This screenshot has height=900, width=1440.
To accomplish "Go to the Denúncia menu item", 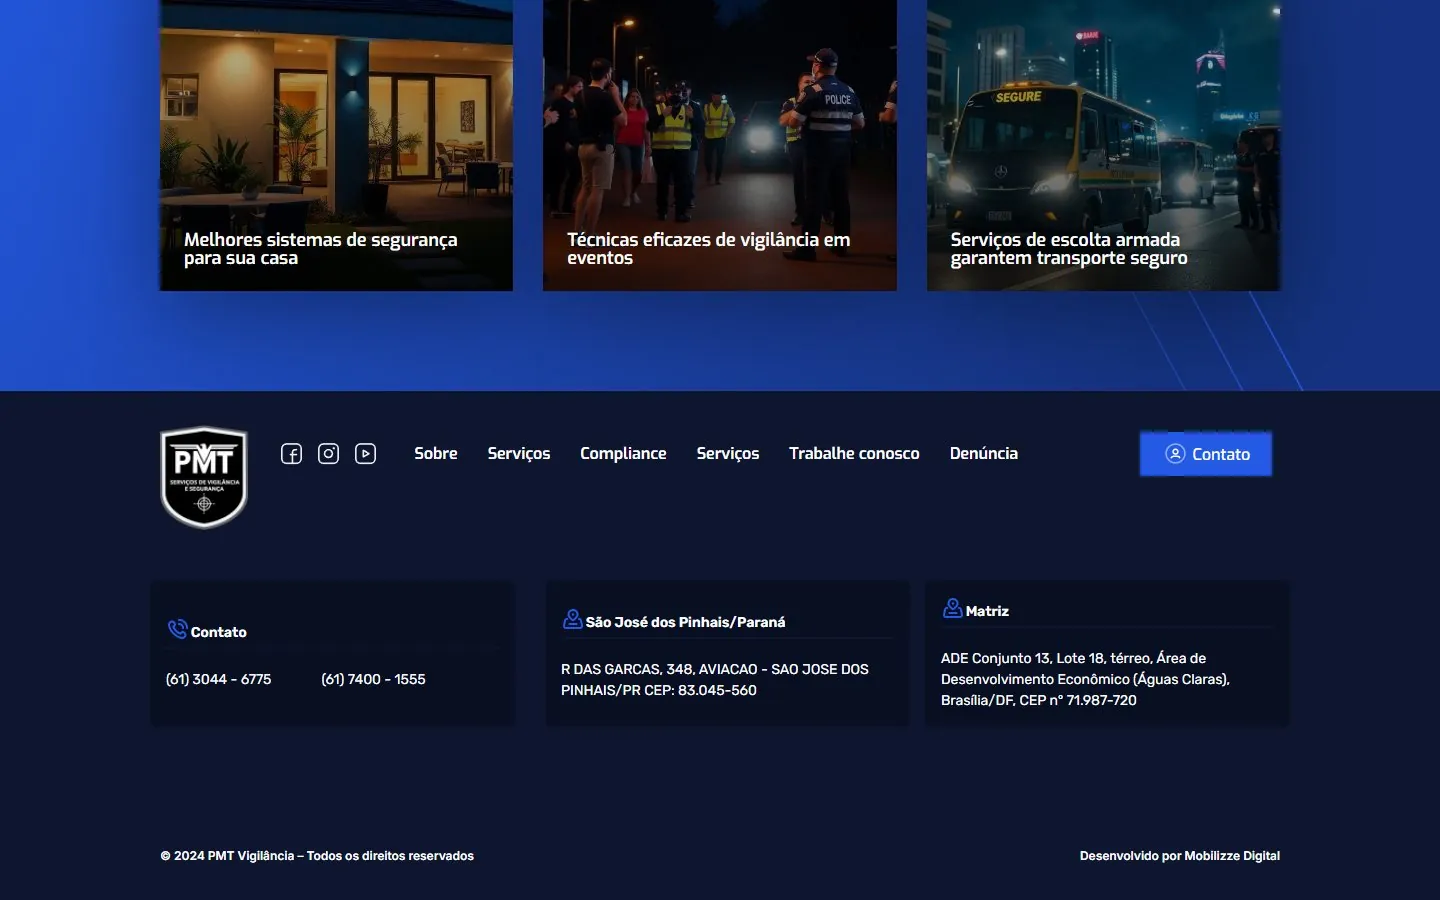I will tap(984, 453).
